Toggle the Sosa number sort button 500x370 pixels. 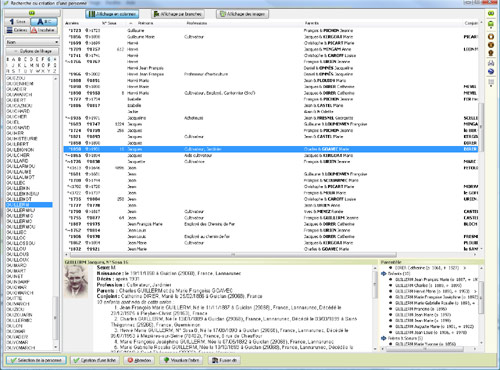pos(18,22)
